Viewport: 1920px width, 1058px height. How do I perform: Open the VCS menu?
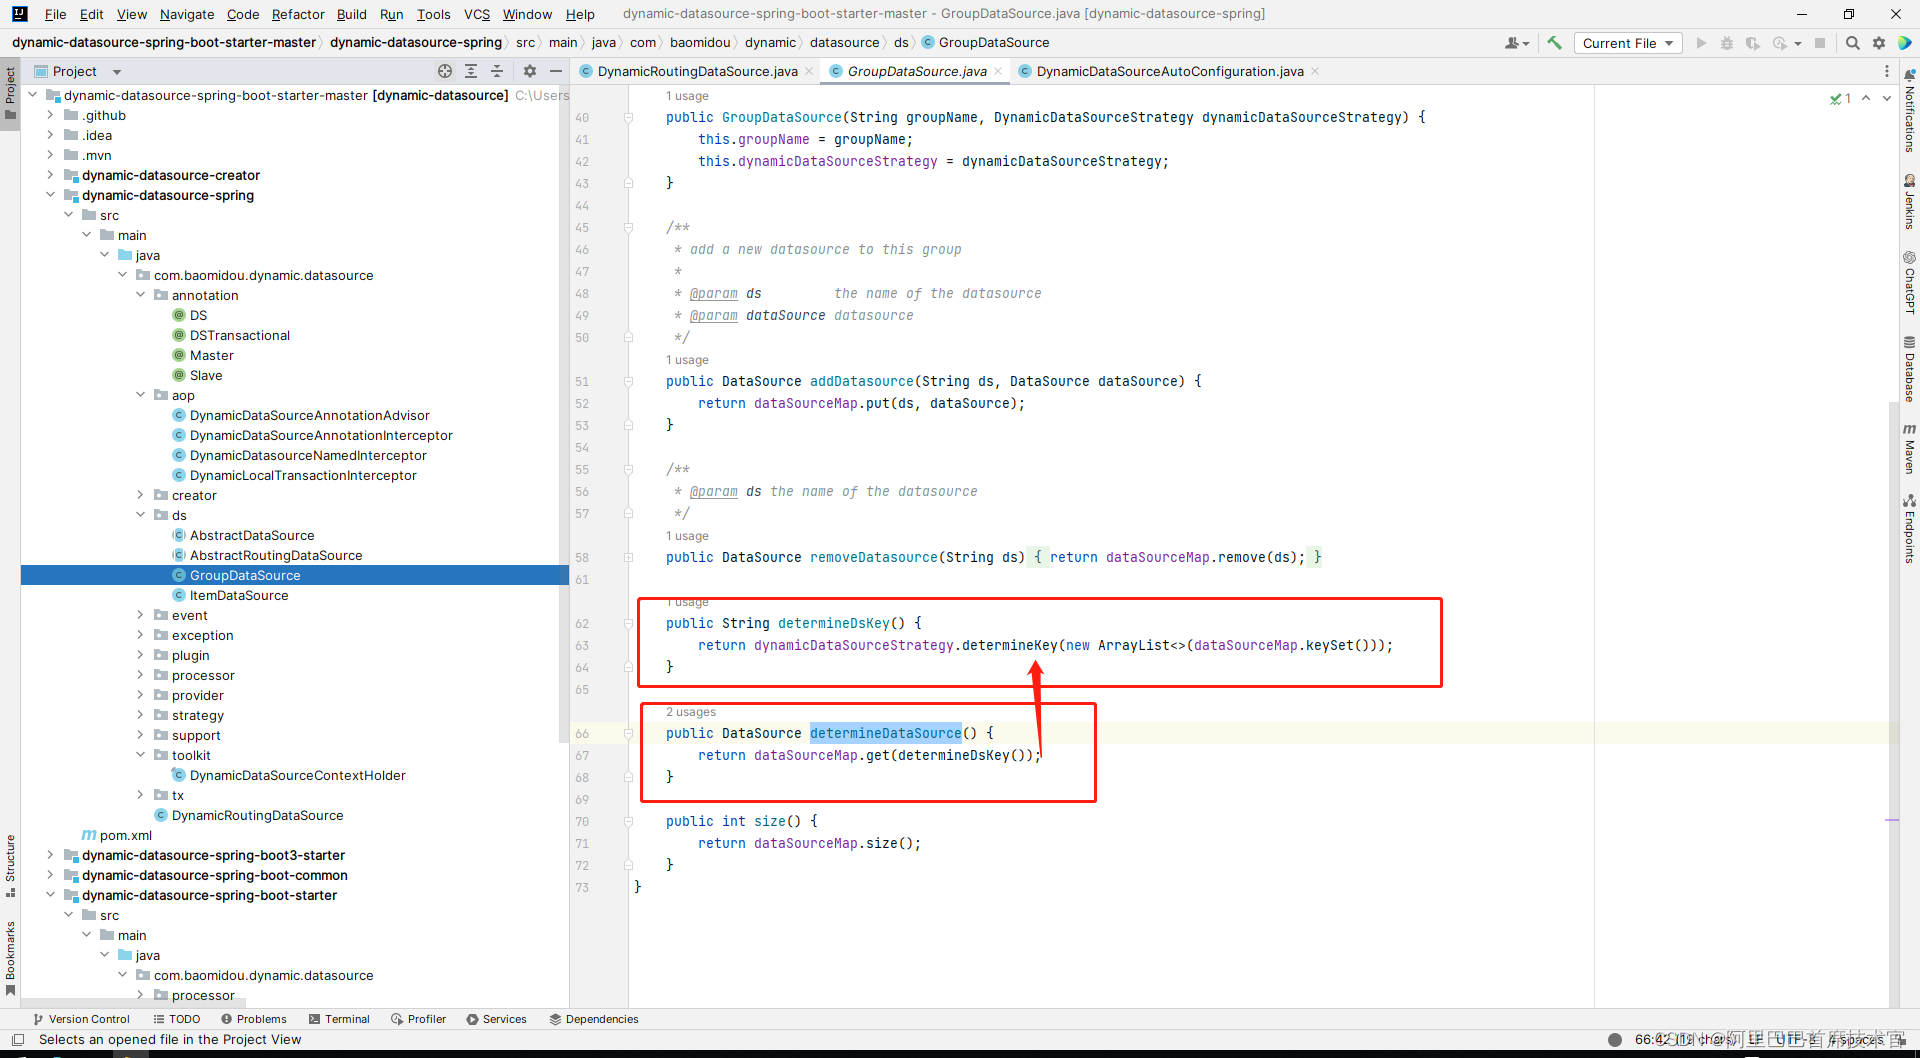(477, 14)
